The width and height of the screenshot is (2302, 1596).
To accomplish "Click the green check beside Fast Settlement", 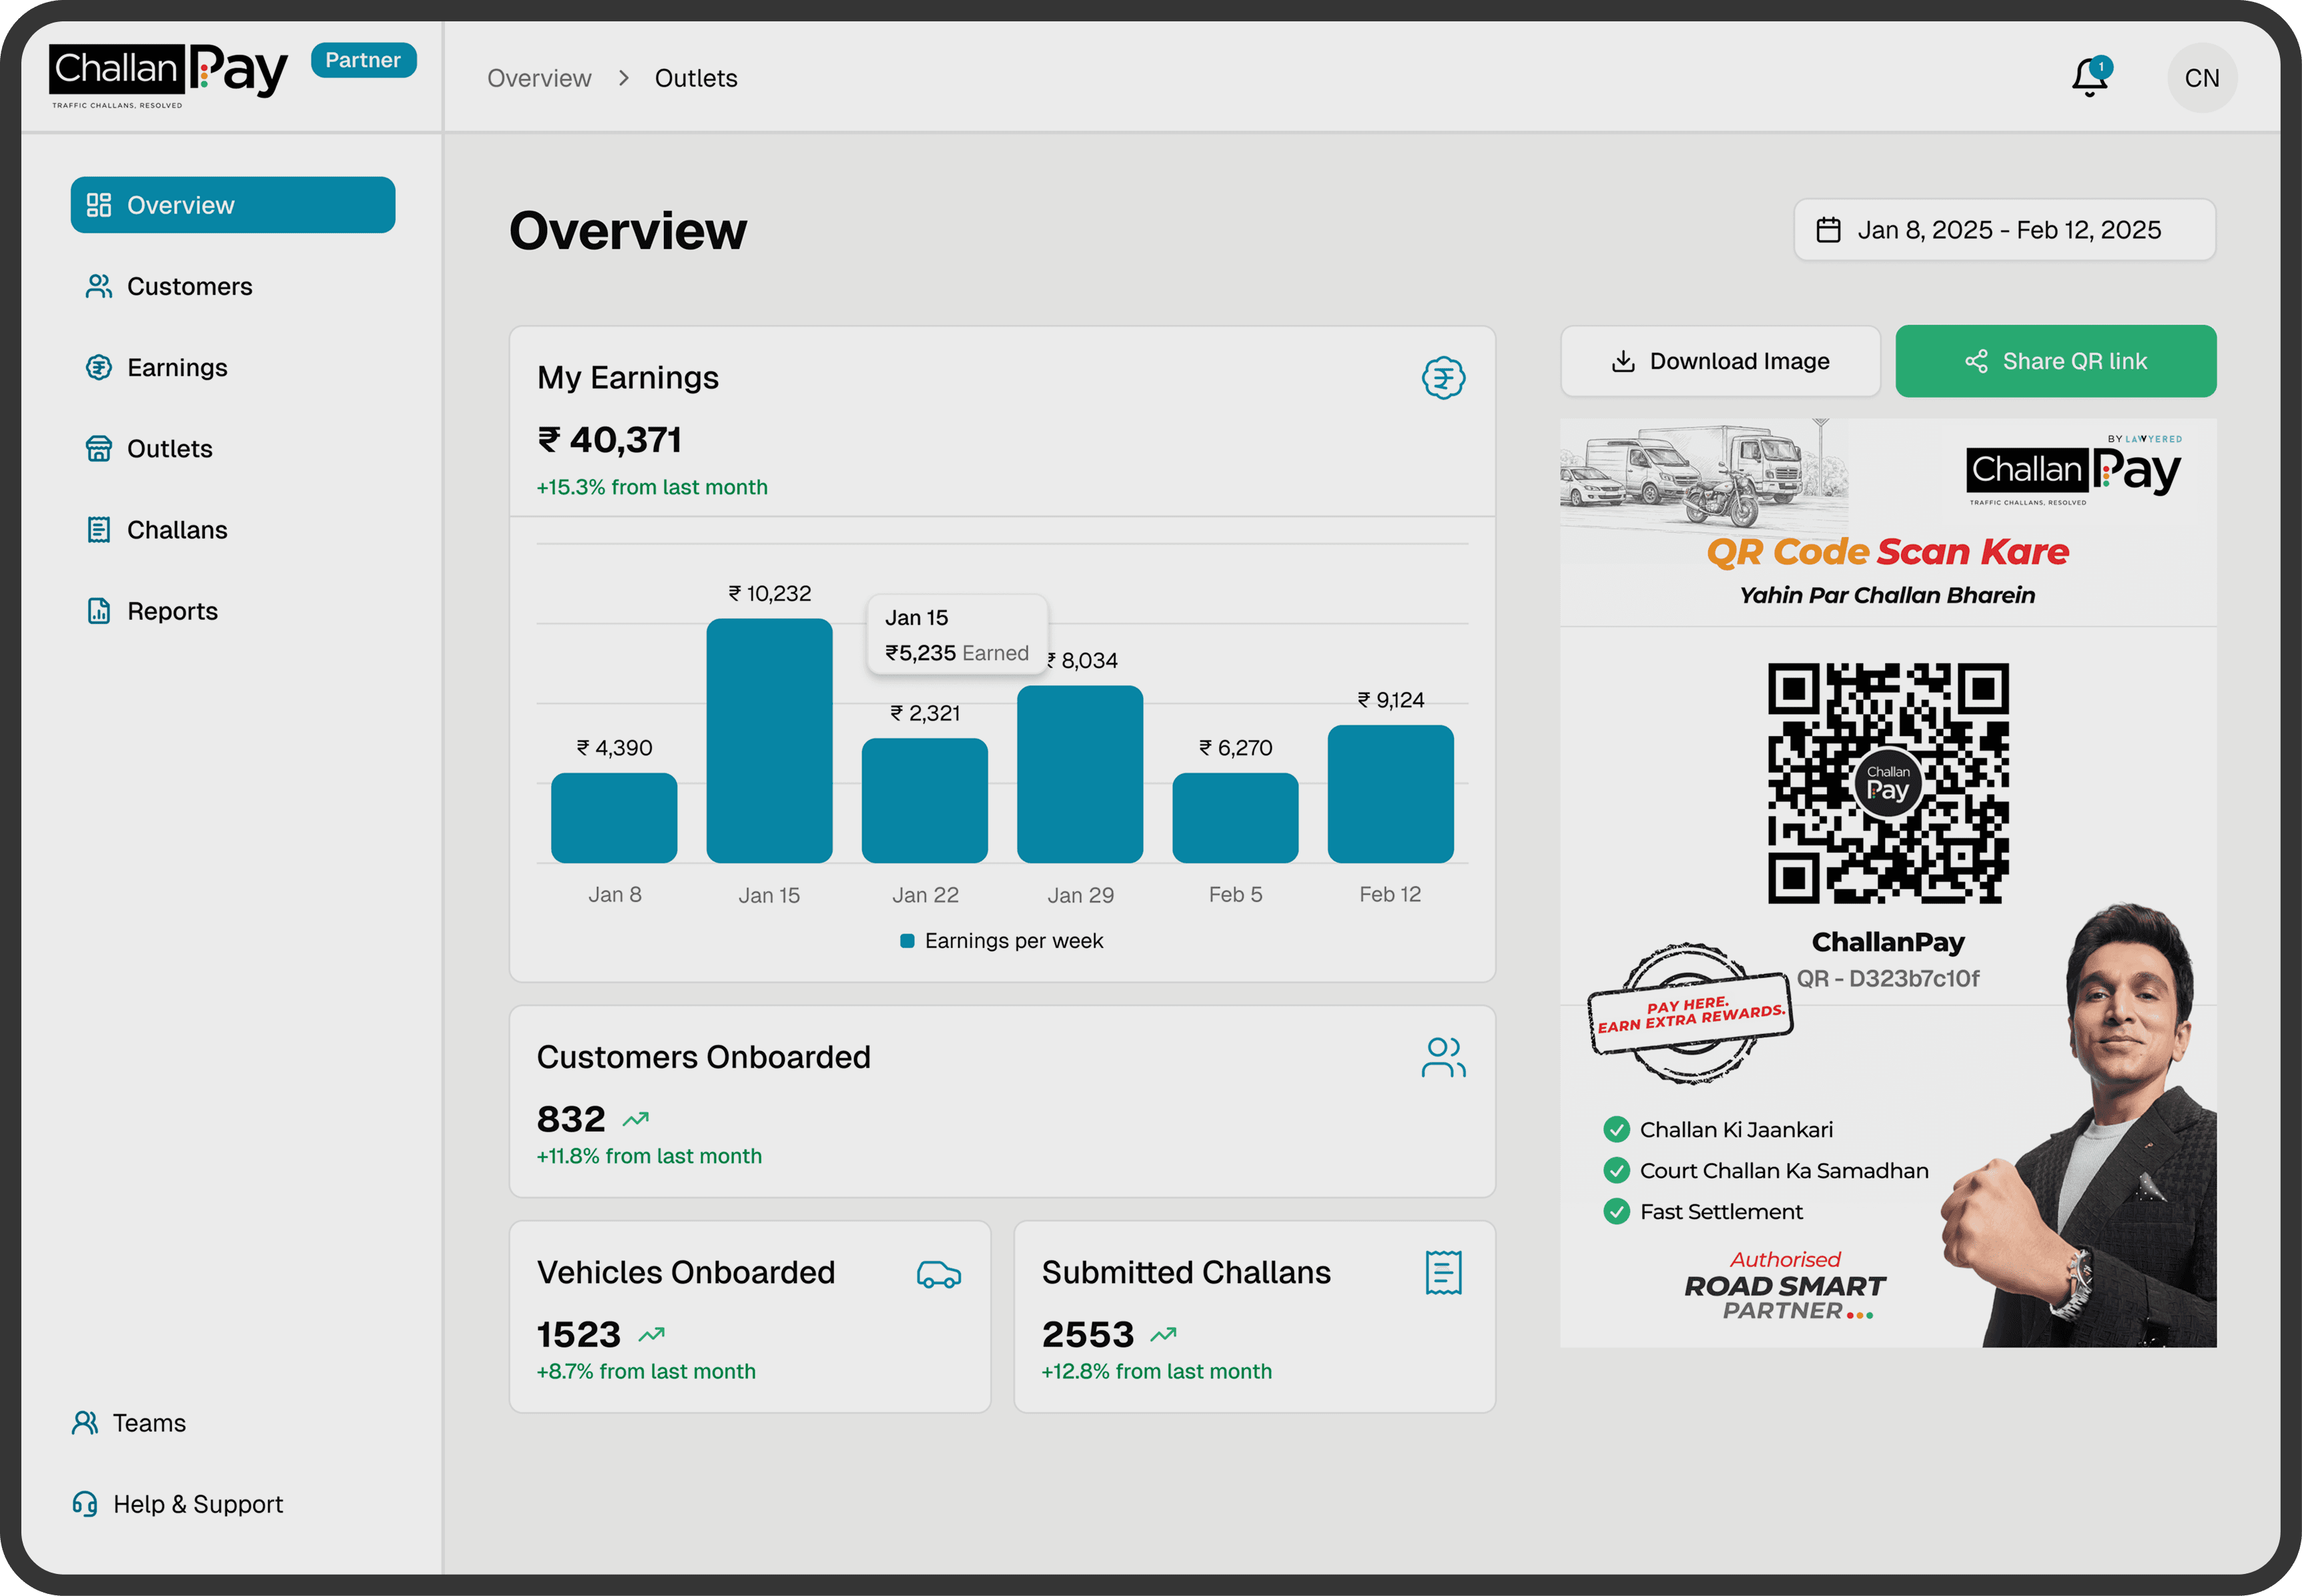I will 1616,1212.
